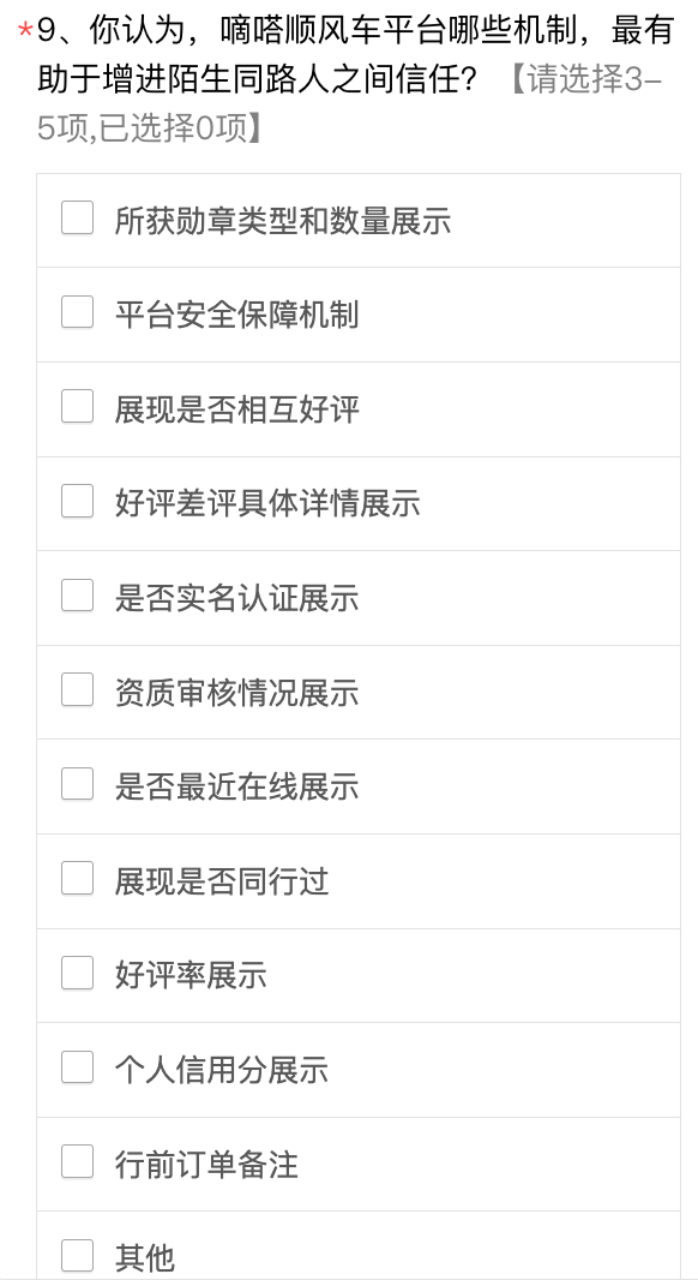Click the 好评率展示 label text
Screen dimensions: 698x1280
tap(190, 975)
